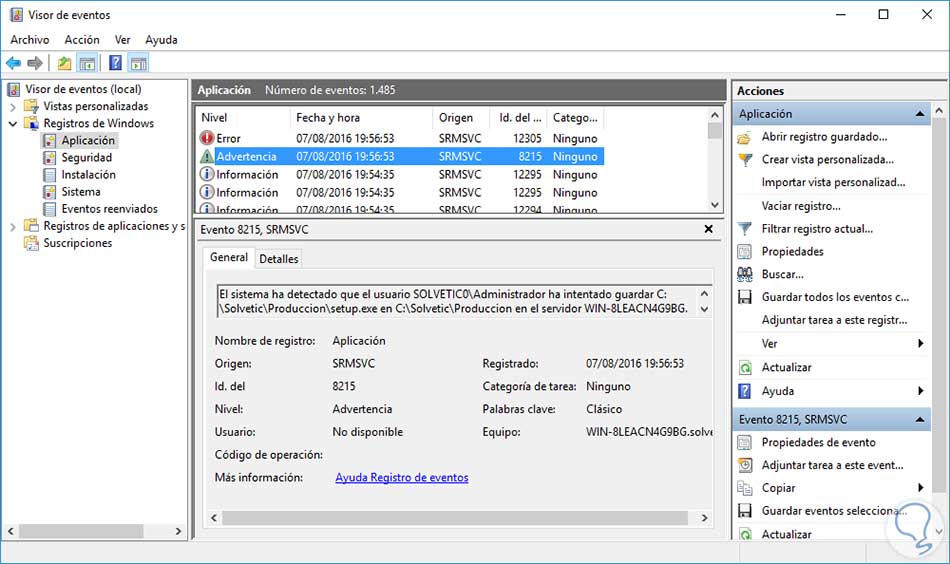
Task: Click the Seguridad log icon in tree
Action: pos(50,158)
